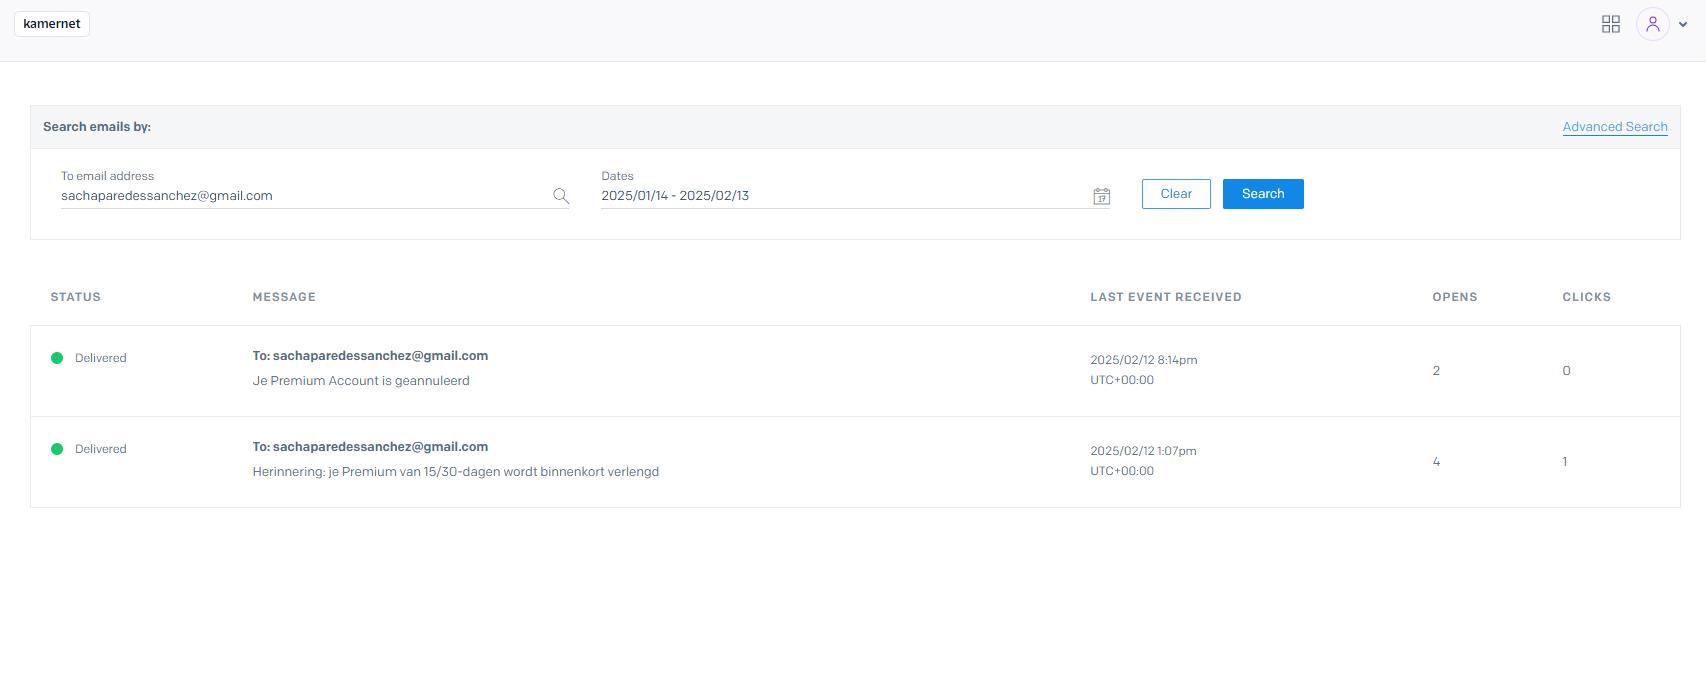Click the clicks count for Herinnering email
1706x681 pixels.
[1565, 462]
